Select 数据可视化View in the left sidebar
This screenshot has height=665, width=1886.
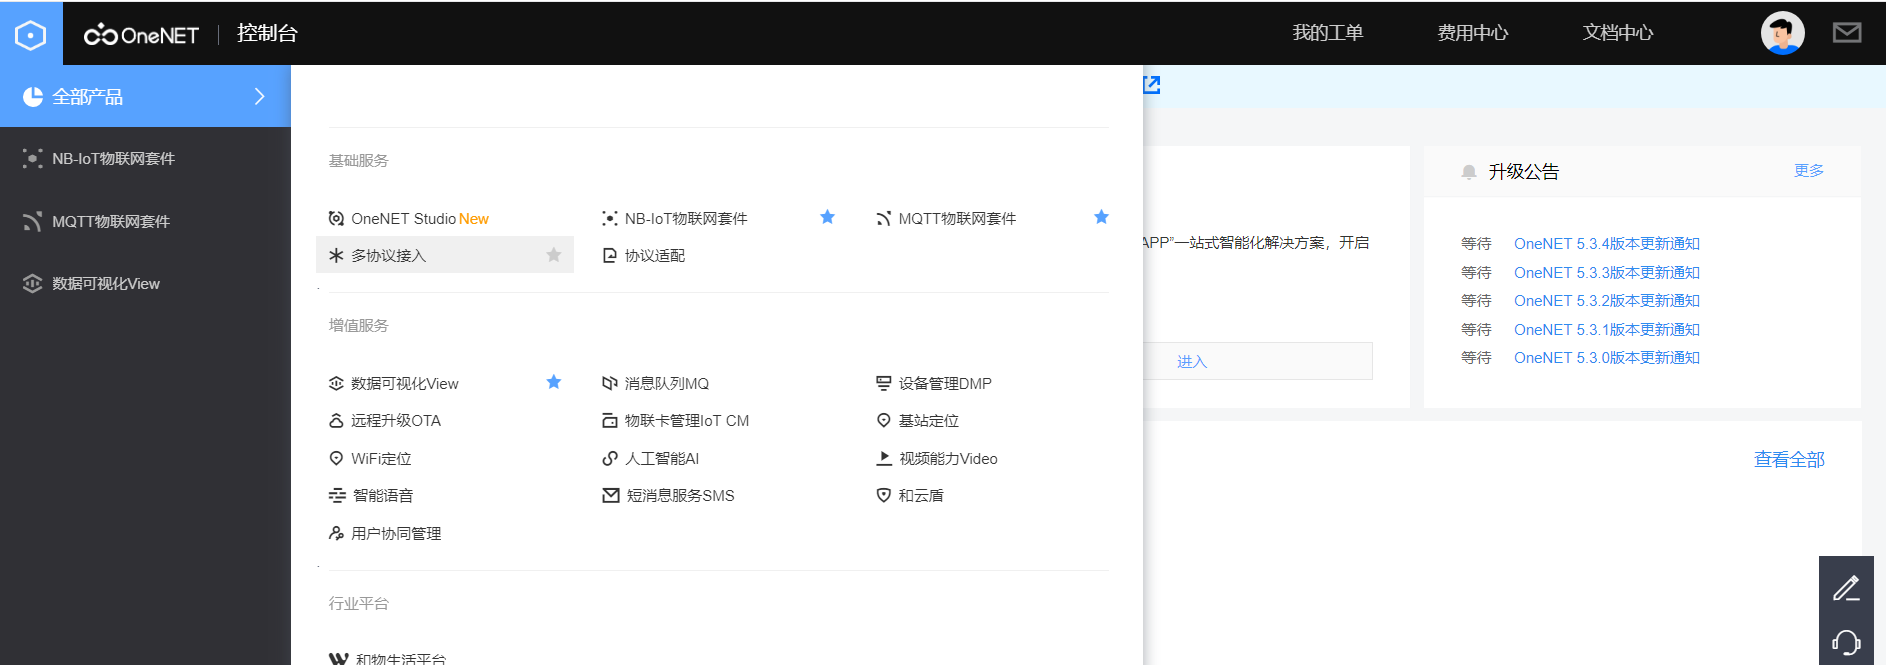tap(145, 283)
